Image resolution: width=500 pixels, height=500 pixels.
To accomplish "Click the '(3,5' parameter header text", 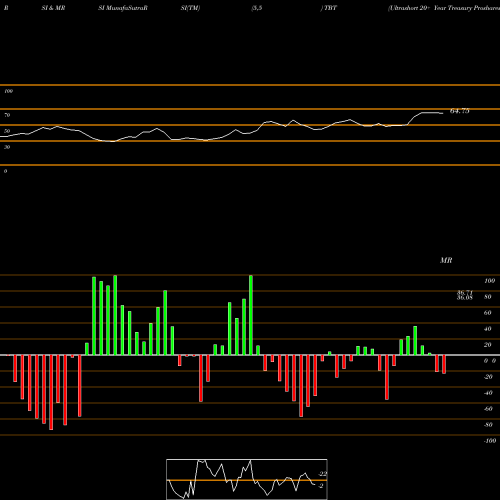I will [x=257, y=8].
